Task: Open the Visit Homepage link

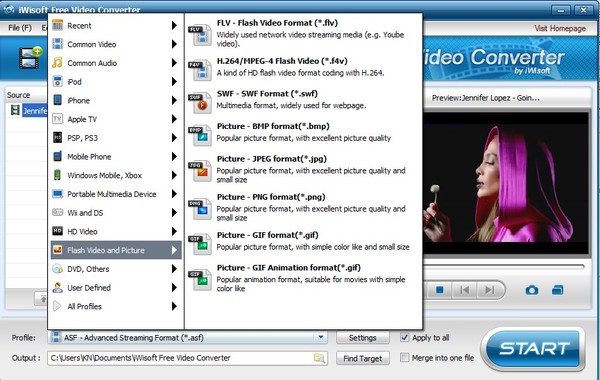Action: coord(560,28)
